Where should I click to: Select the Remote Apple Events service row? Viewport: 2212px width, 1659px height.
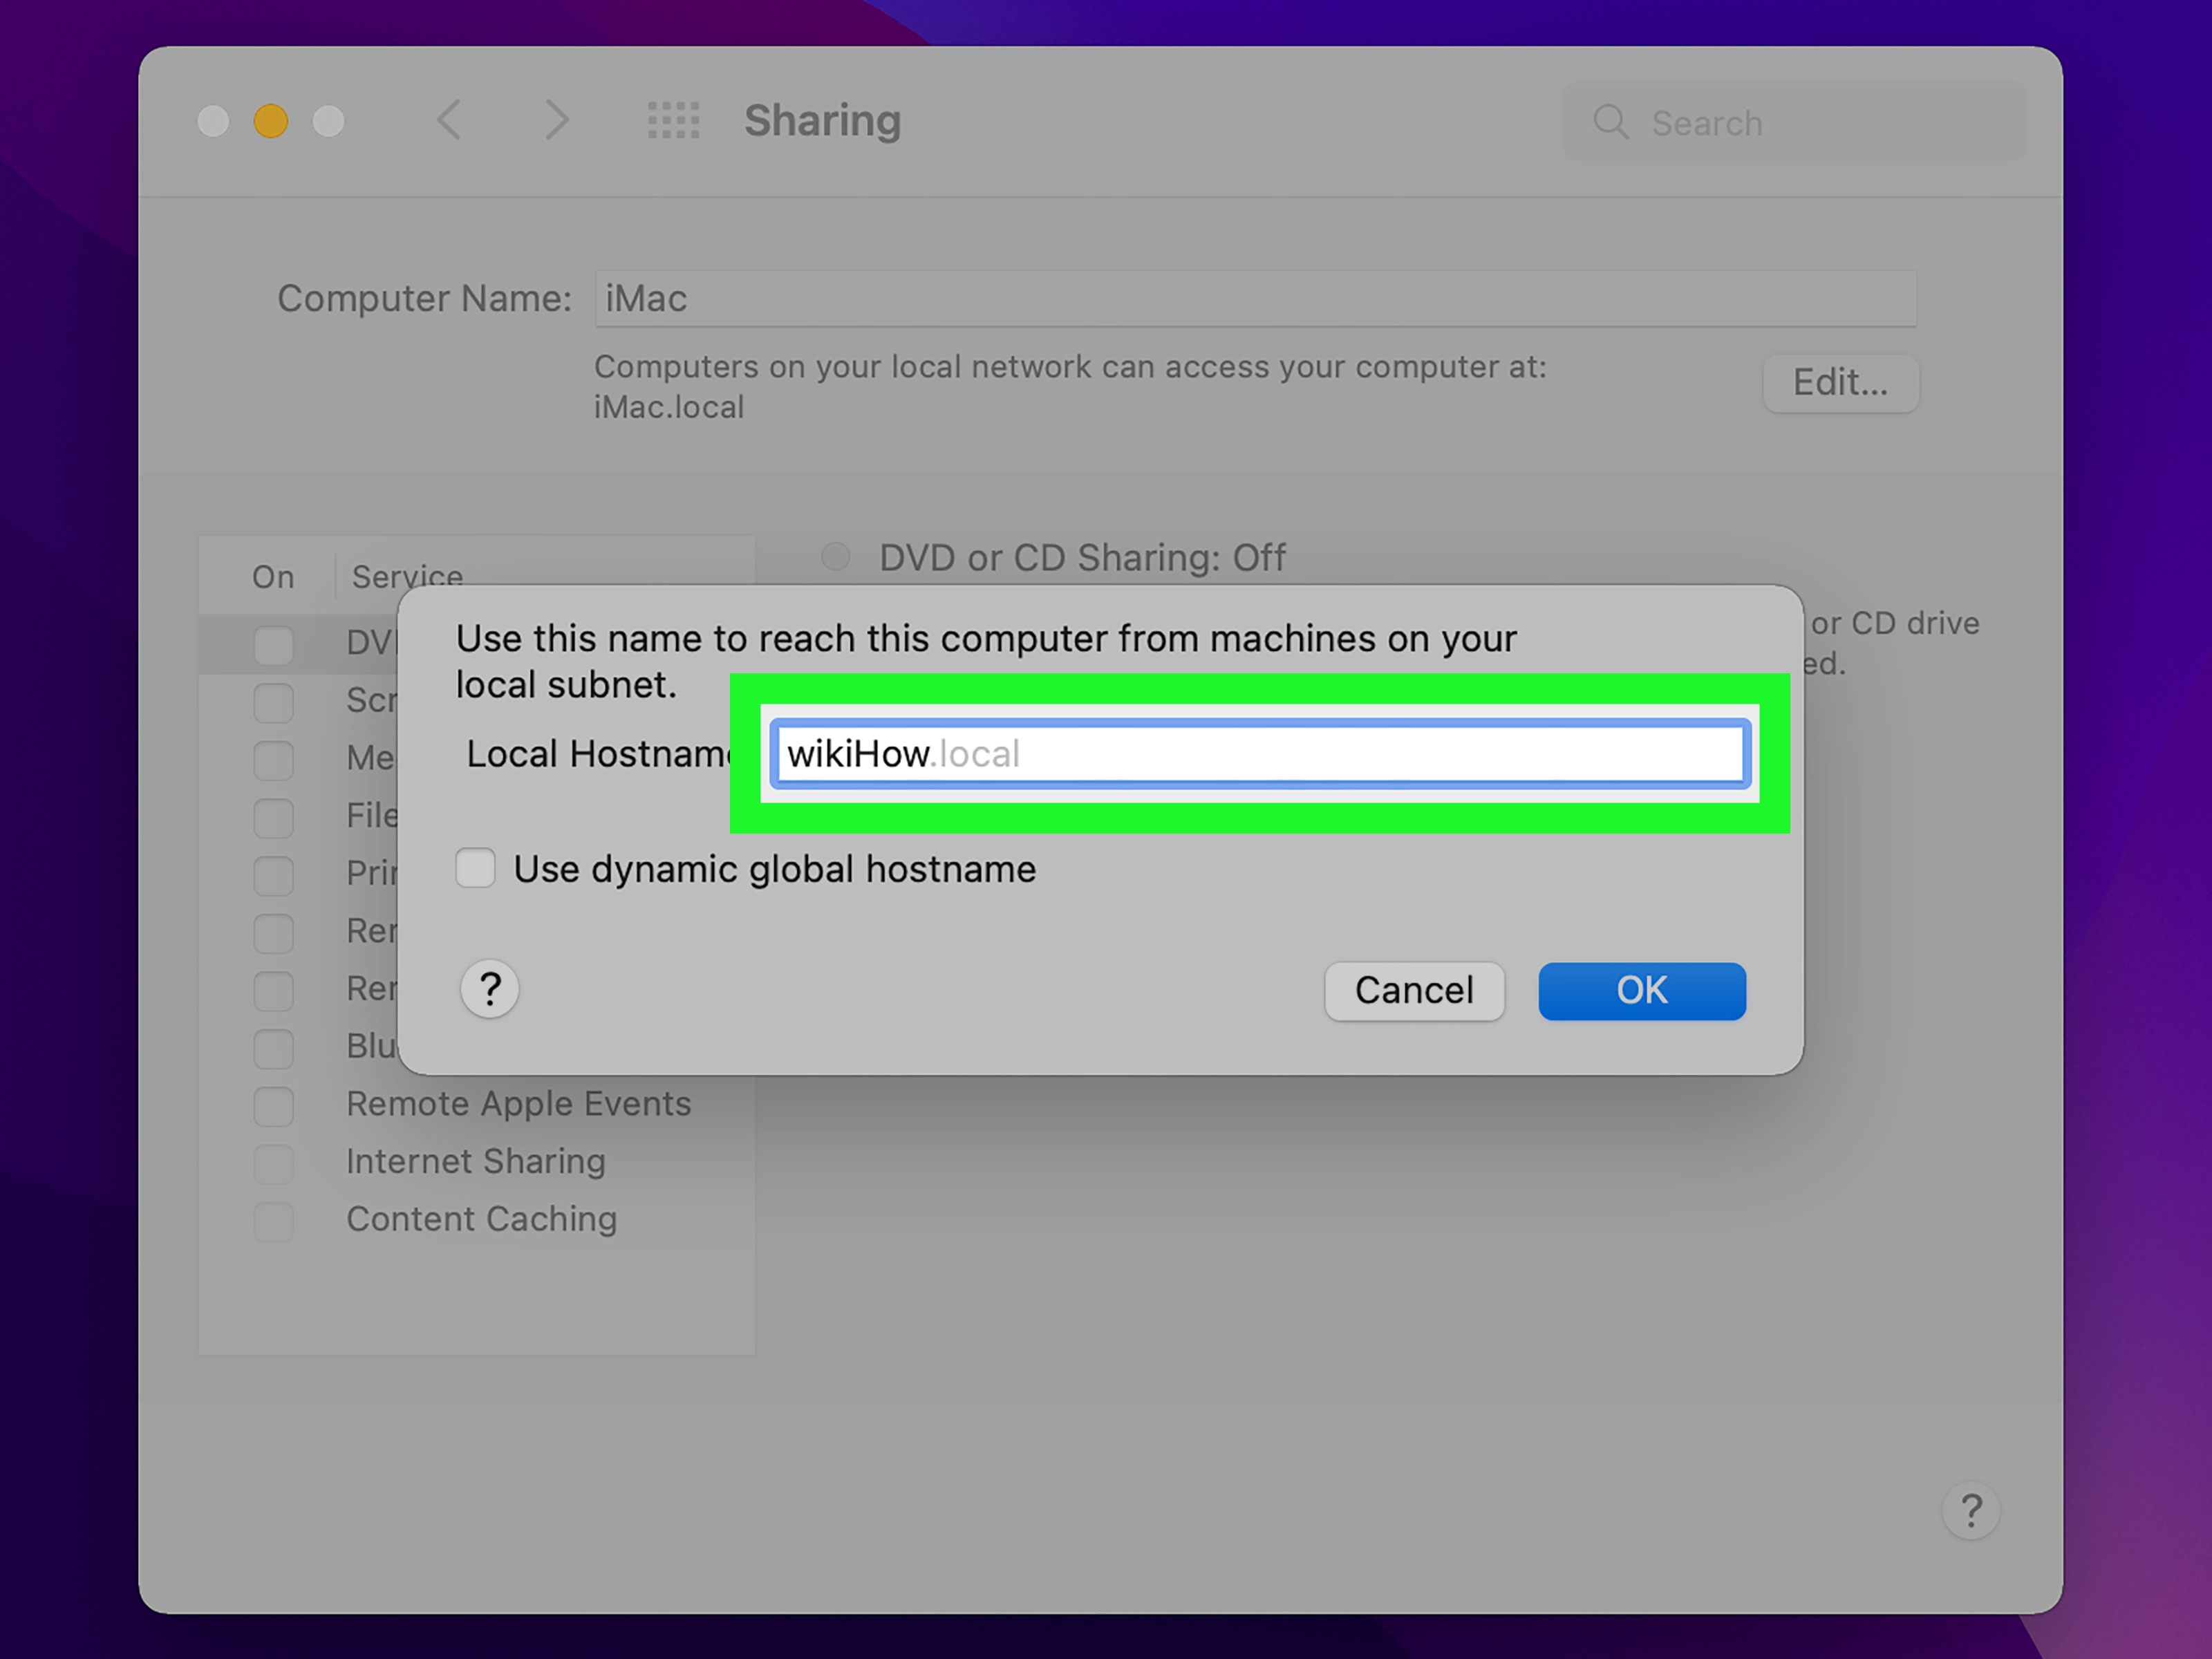pos(518,1103)
